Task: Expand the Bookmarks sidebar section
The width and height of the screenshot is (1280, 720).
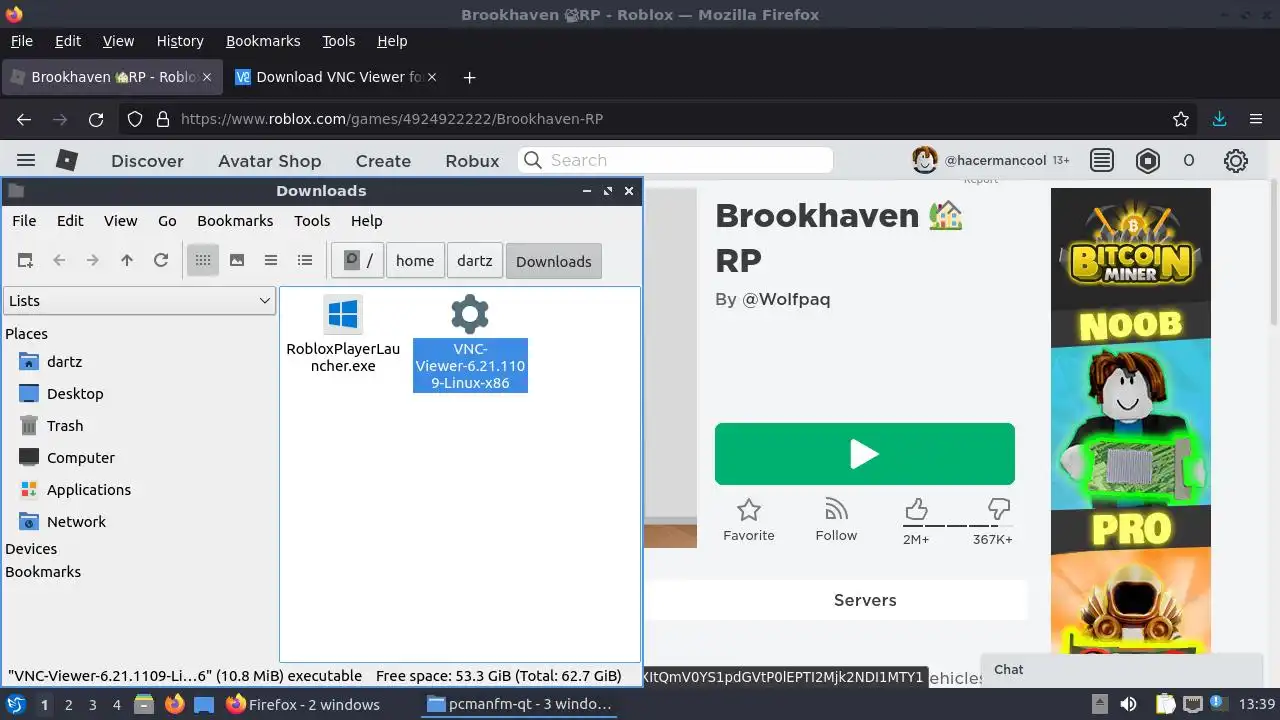Action: pos(43,571)
